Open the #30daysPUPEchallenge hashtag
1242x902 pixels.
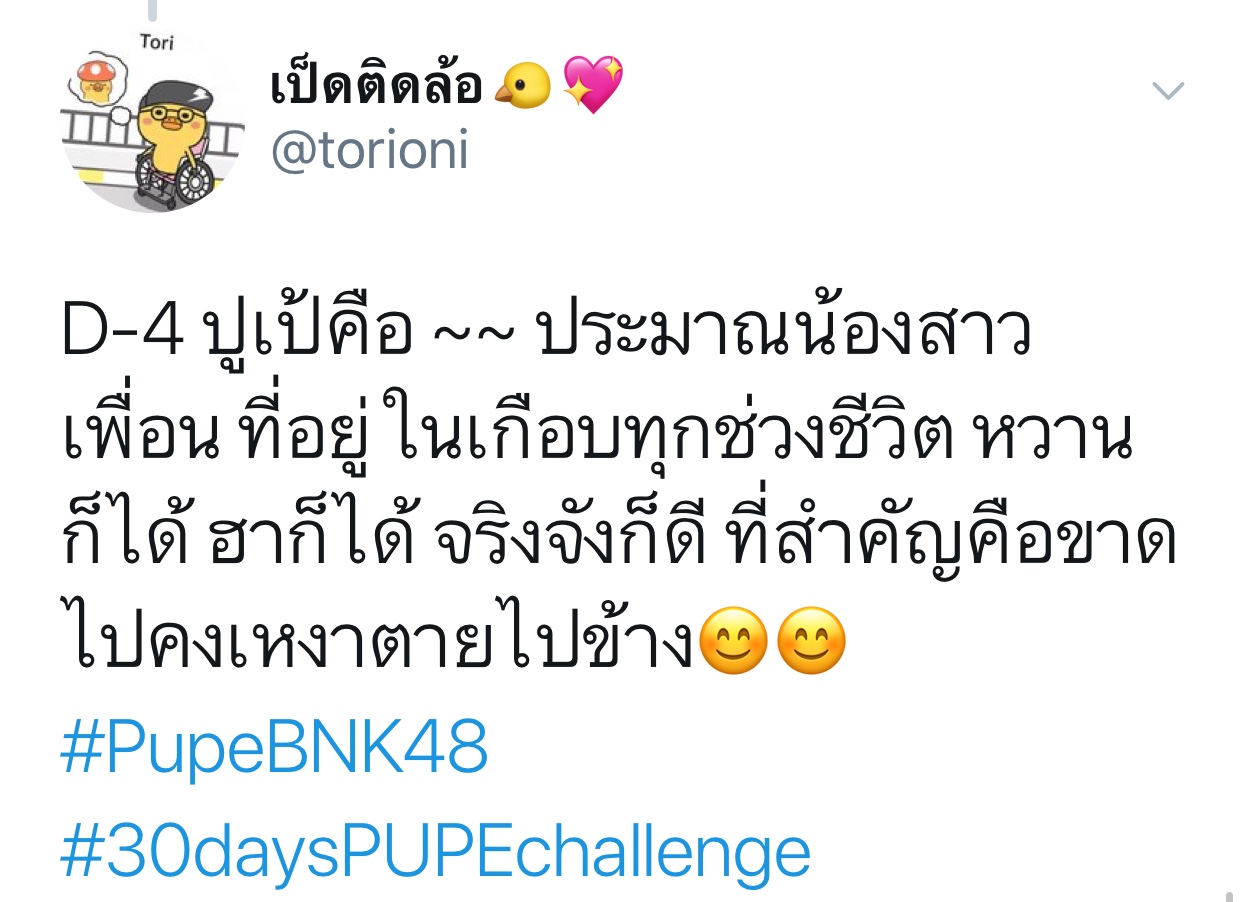(x=436, y=852)
